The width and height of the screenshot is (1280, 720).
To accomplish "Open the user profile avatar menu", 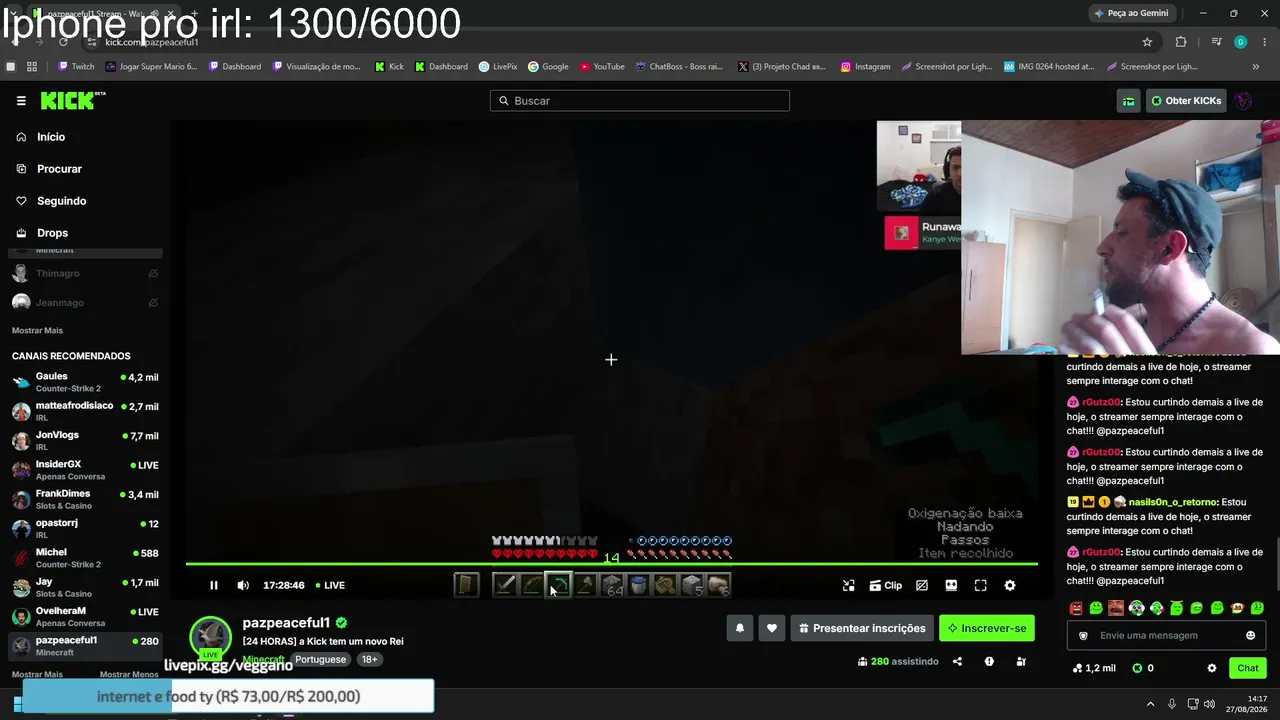I will click(1244, 100).
